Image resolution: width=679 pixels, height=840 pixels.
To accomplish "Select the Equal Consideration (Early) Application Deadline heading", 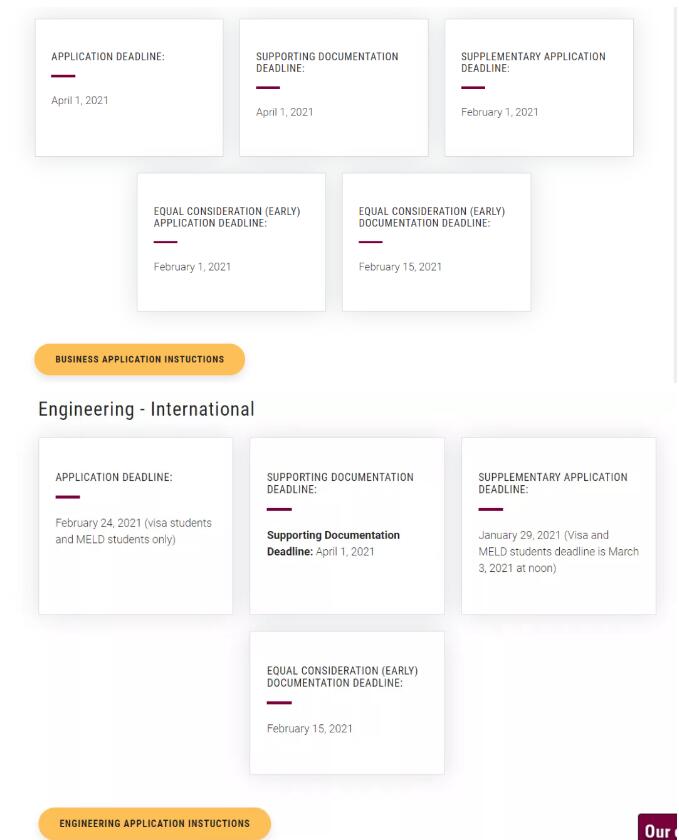I will [x=227, y=217].
